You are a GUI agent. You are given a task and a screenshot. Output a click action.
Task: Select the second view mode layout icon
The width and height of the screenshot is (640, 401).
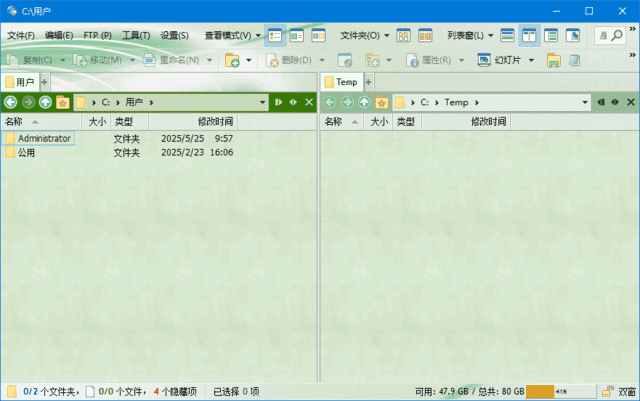pos(297,36)
